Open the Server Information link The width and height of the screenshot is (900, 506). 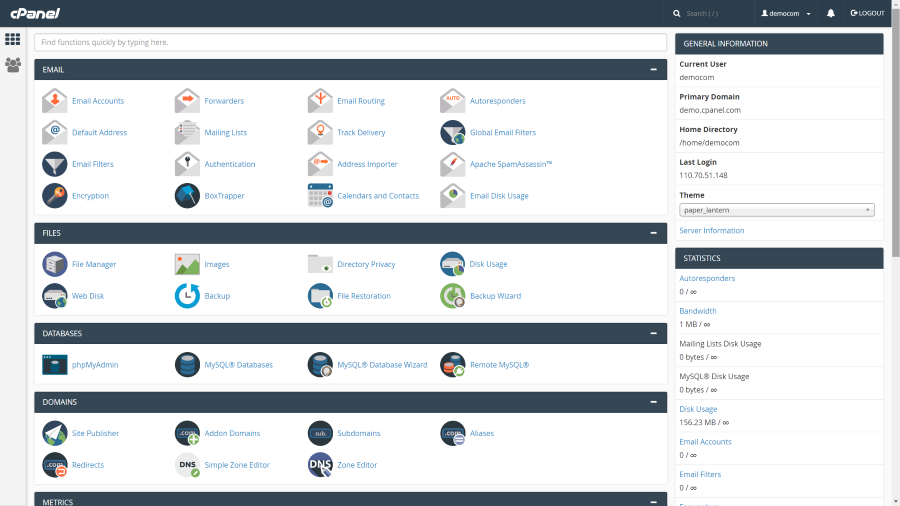click(712, 231)
